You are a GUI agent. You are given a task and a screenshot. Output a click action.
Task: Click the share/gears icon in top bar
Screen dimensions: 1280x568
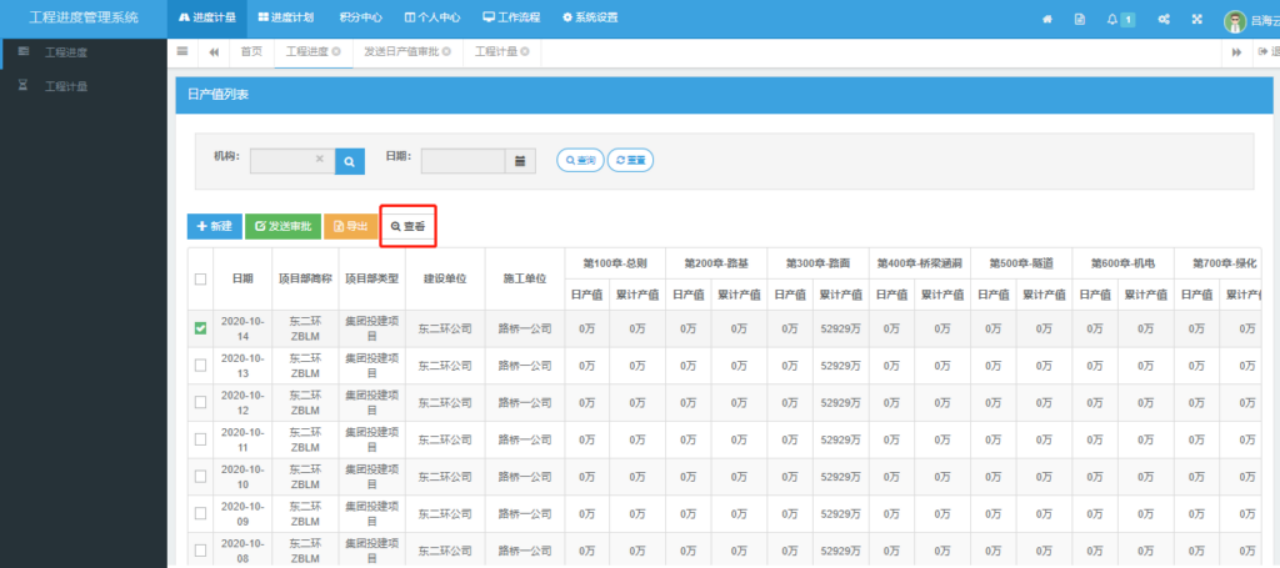click(x=1164, y=19)
